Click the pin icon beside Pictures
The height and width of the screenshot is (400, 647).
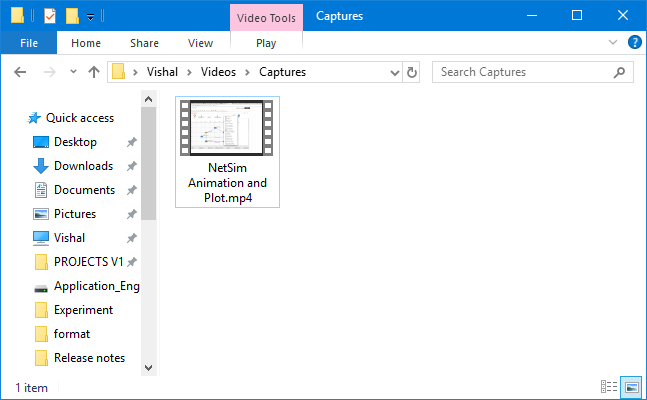click(132, 214)
